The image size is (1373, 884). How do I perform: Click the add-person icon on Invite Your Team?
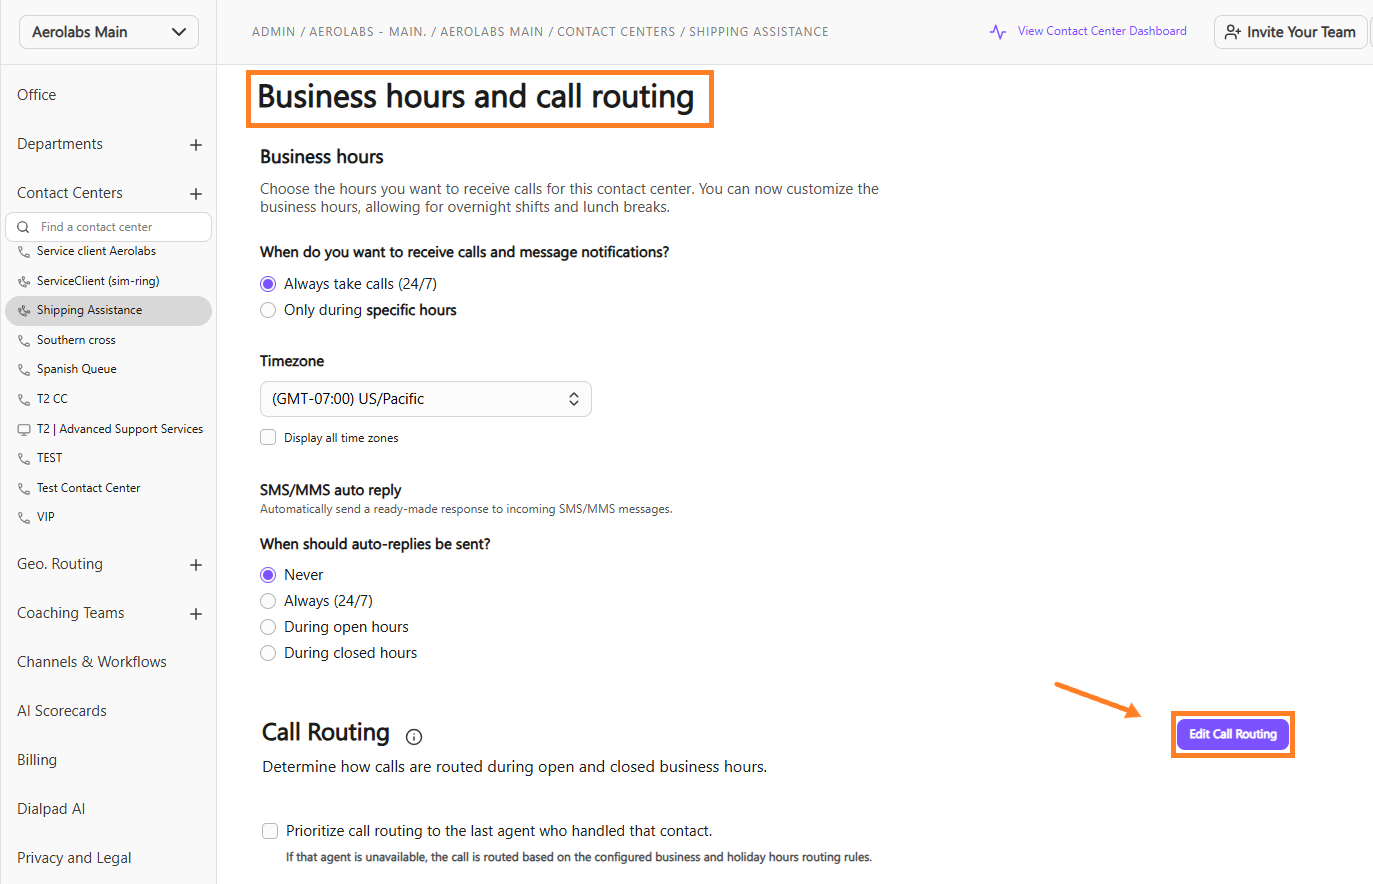(x=1233, y=32)
